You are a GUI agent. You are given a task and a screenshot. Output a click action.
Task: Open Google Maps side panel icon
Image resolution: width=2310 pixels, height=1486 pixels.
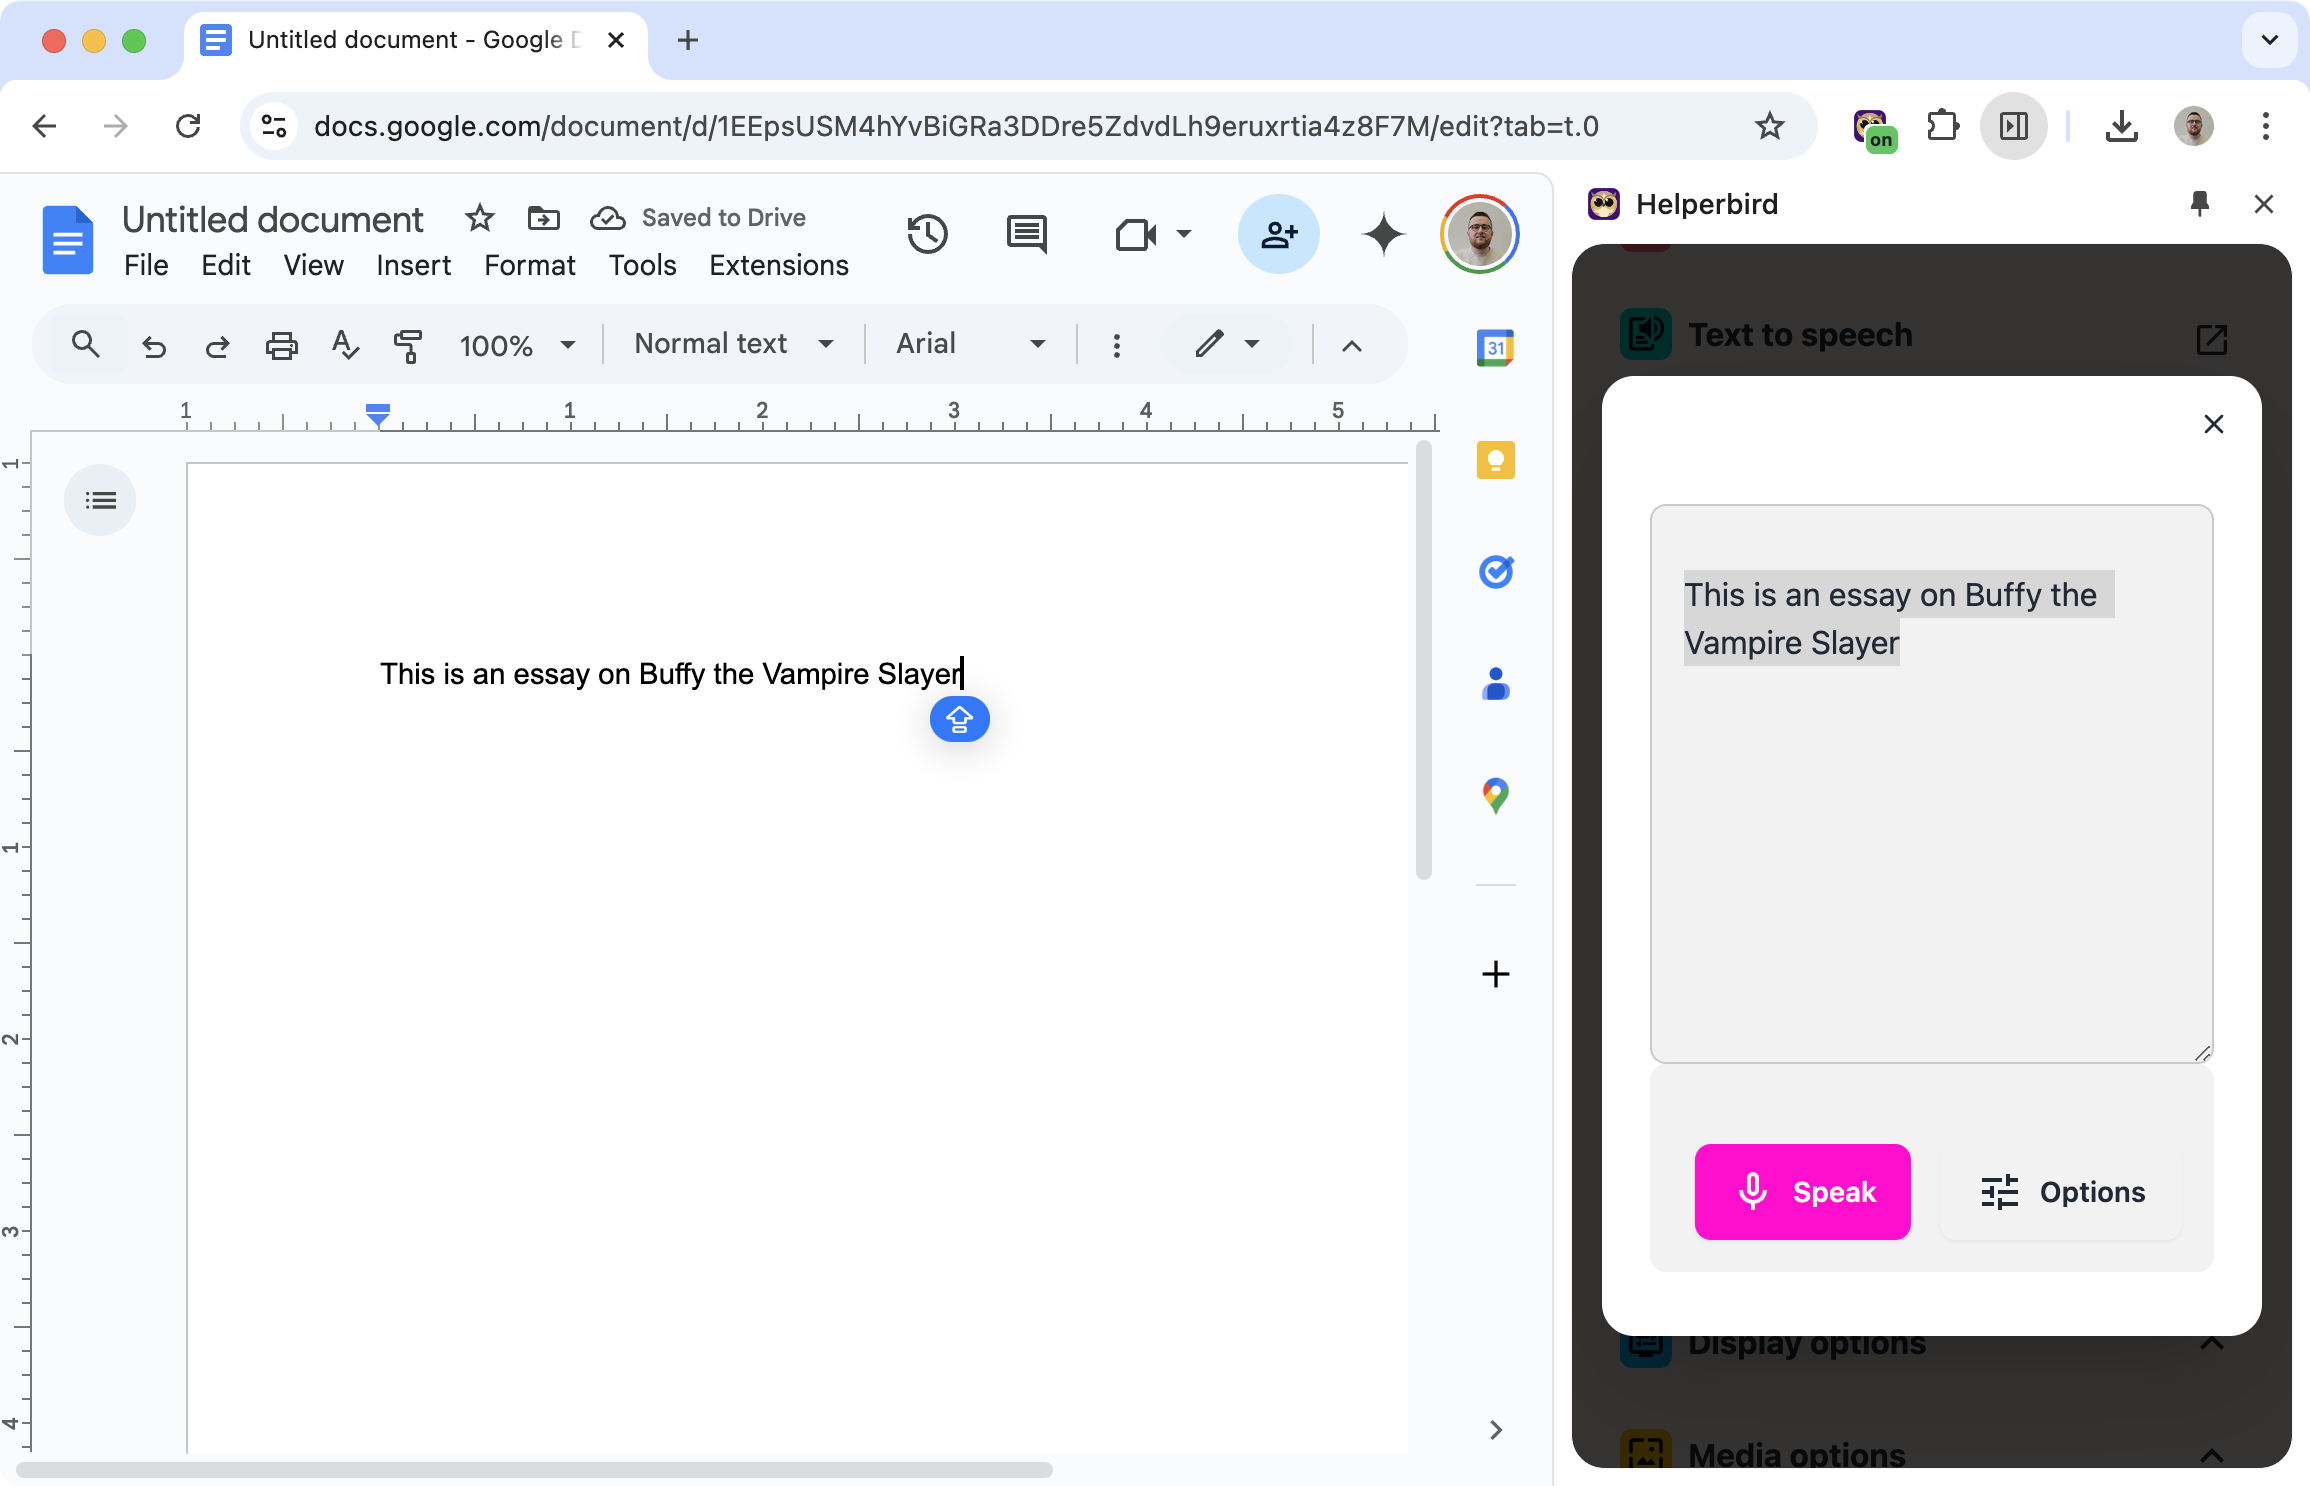click(x=1495, y=796)
